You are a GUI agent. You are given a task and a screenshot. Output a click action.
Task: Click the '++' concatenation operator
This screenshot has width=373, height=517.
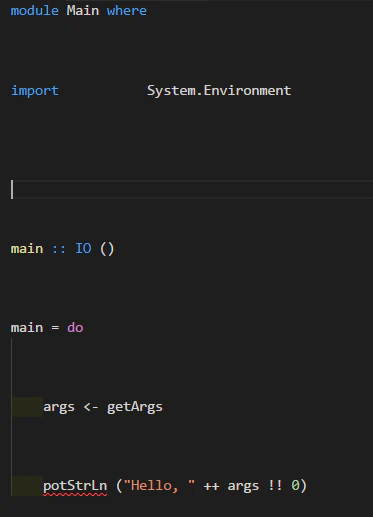tap(211, 486)
